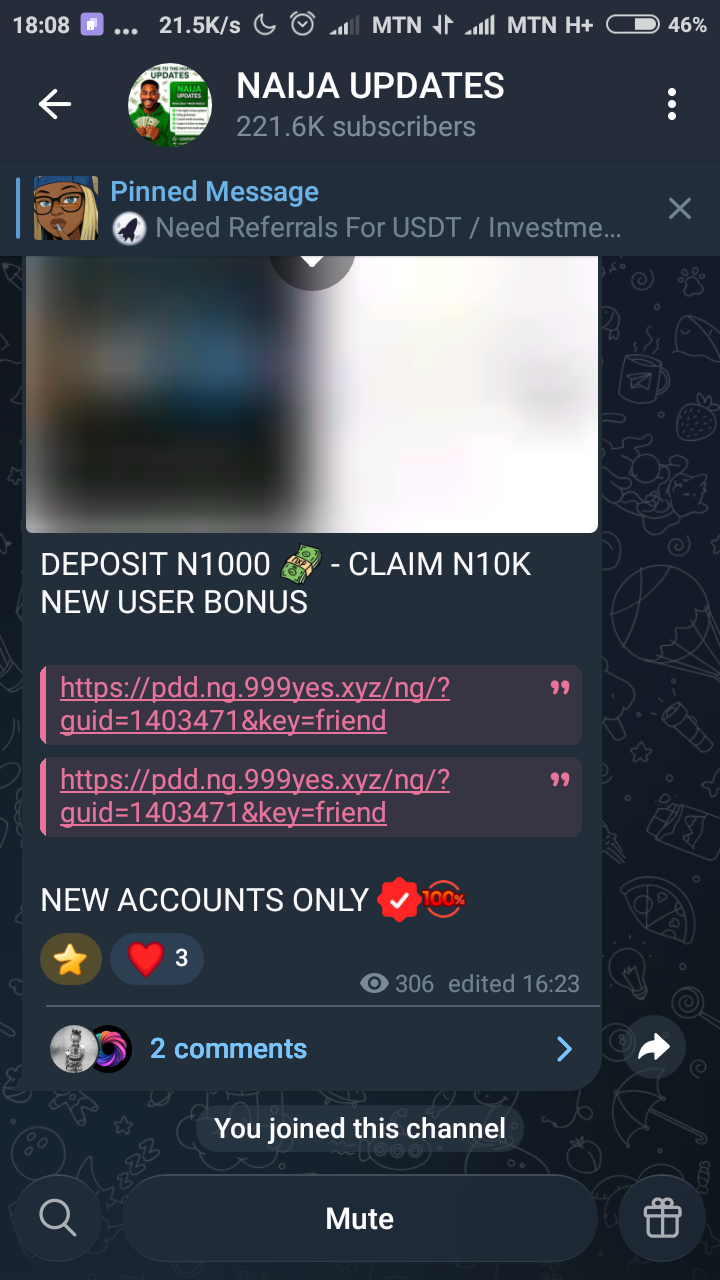The height and width of the screenshot is (1280, 720).
Task: Expand comments using the right chevron
Action: coord(565,1048)
